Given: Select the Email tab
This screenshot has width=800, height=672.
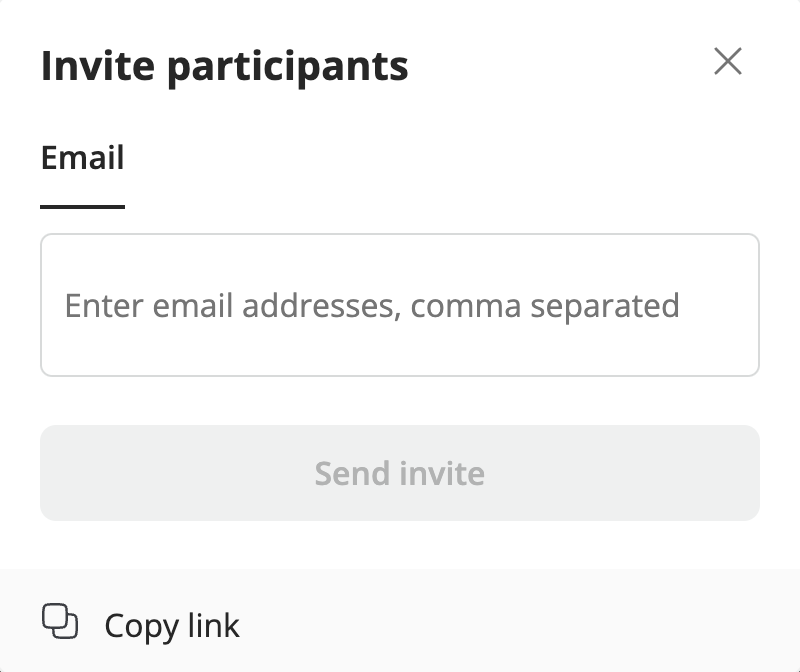Looking at the screenshot, I should [x=82, y=158].
